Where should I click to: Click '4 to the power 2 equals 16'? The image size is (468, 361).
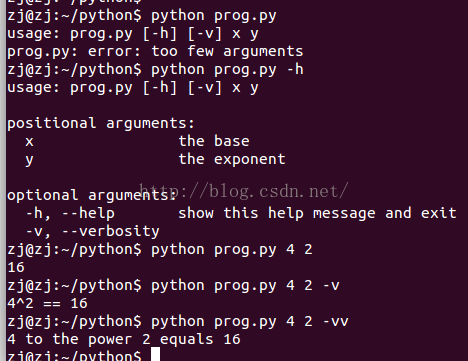tap(124, 340)
